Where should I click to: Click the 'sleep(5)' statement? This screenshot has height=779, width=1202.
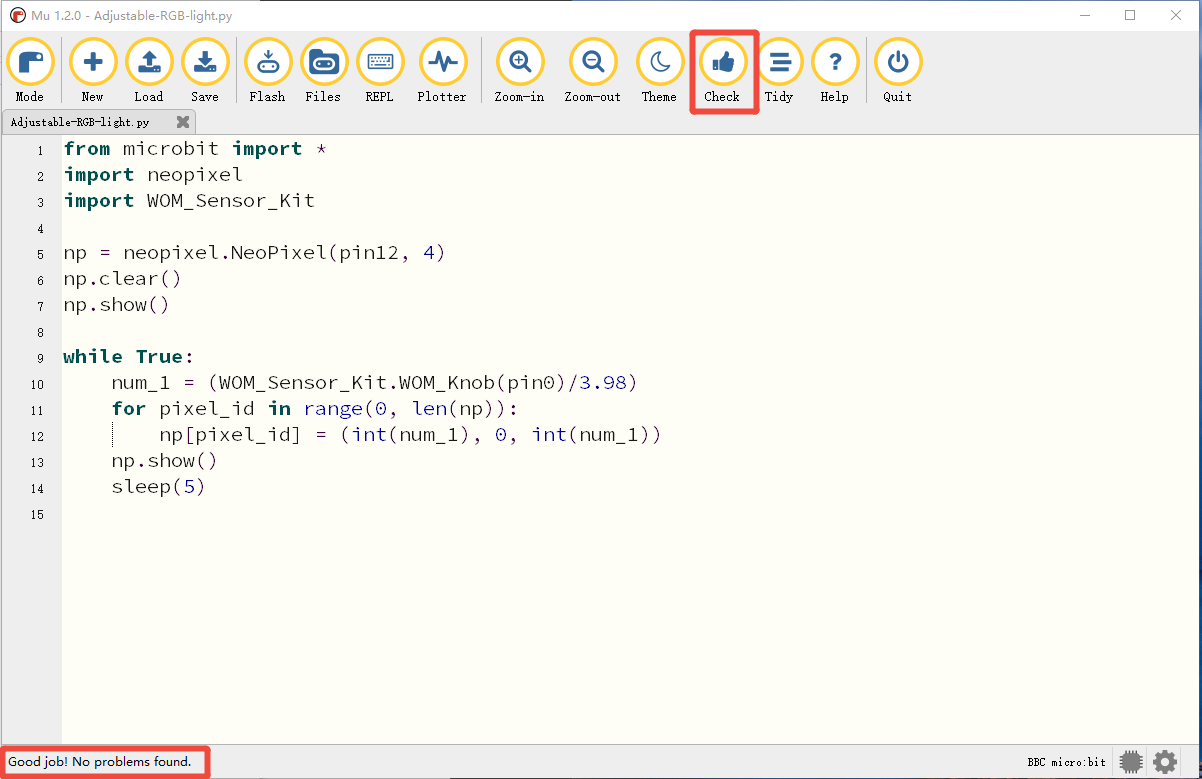tap(158, 487)
